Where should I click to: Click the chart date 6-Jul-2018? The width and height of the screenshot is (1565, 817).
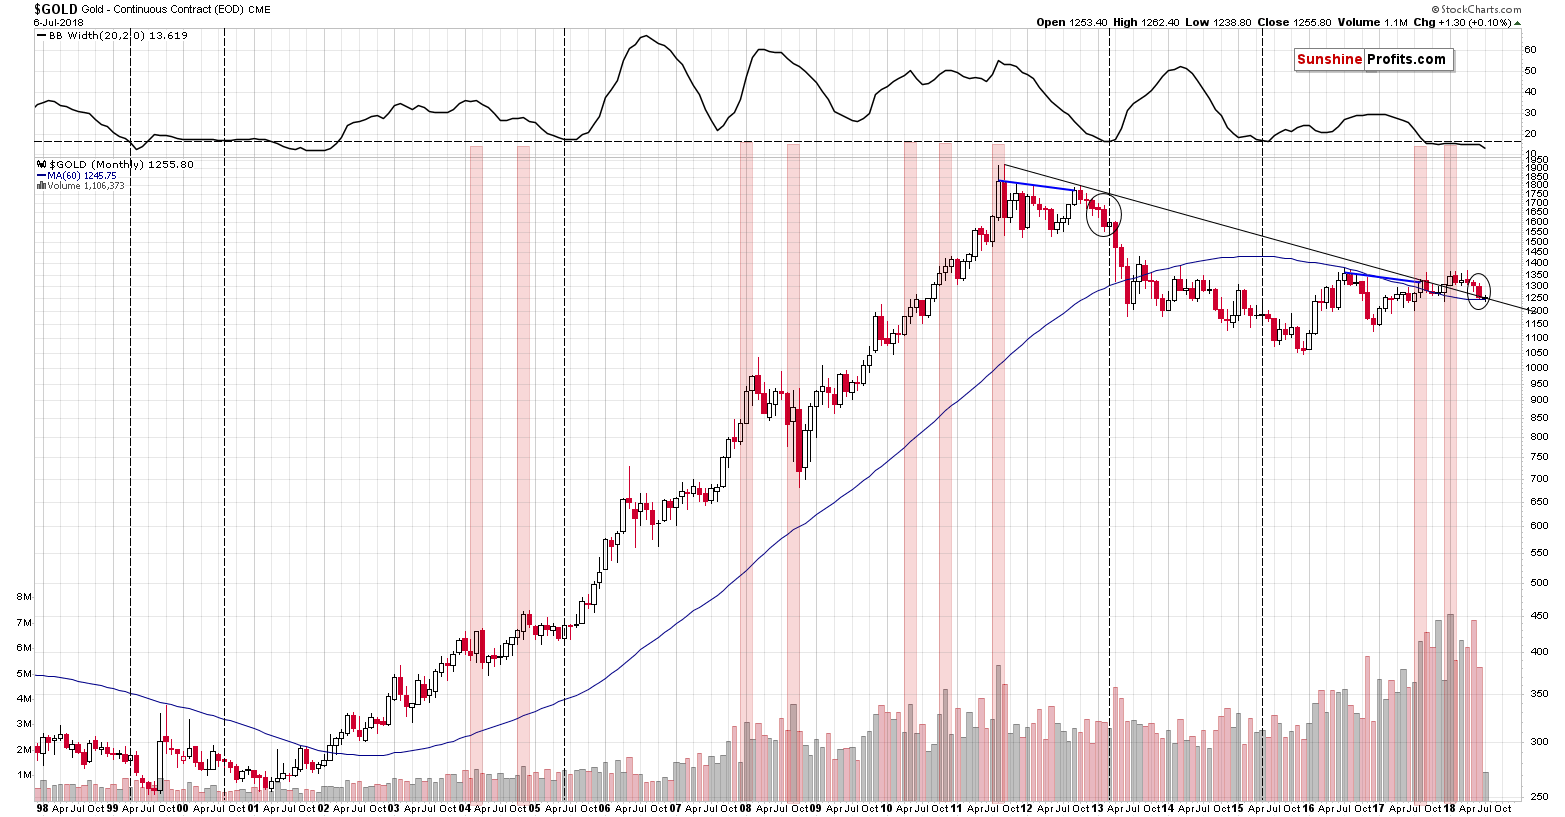58,22
